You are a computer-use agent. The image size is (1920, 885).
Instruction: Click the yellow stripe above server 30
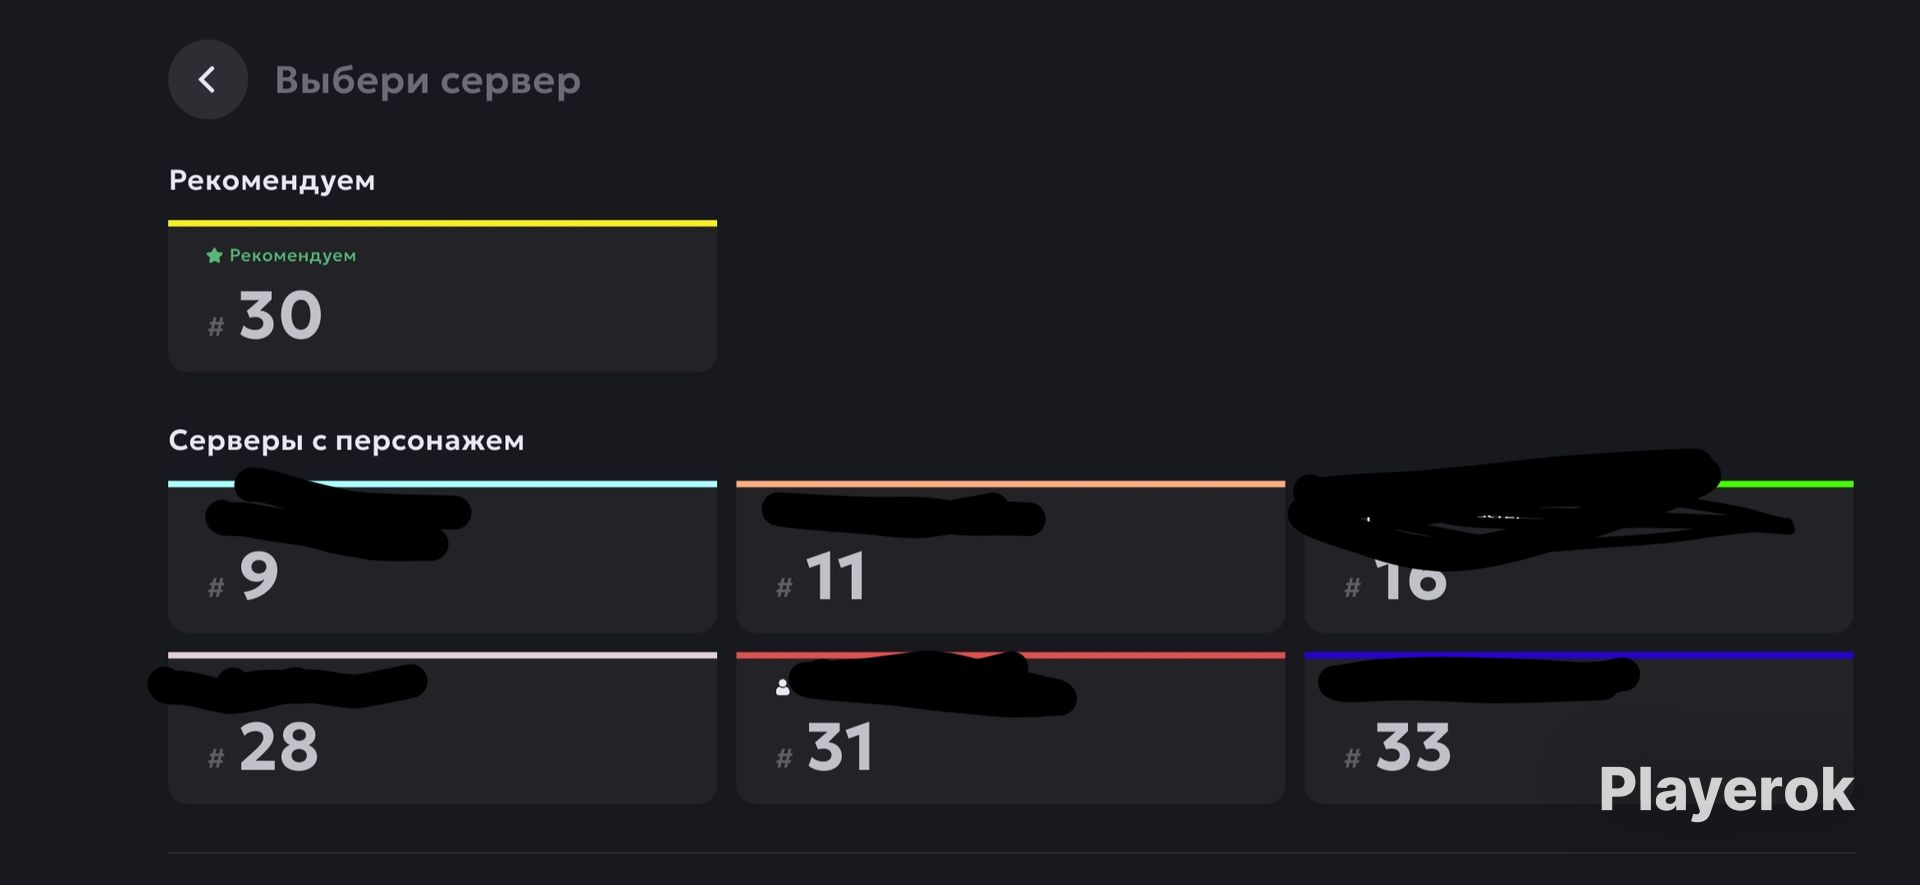(x=442, y=223)
